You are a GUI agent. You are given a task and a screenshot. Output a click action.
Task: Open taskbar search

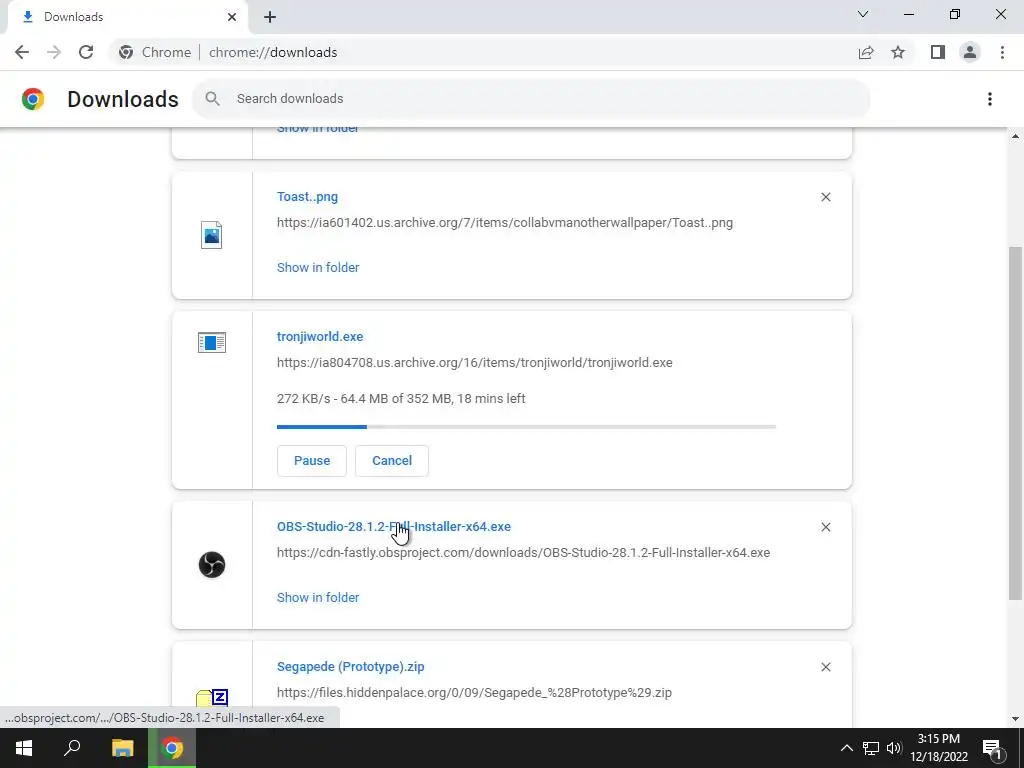pyautogui.click(x=72, y=748)
